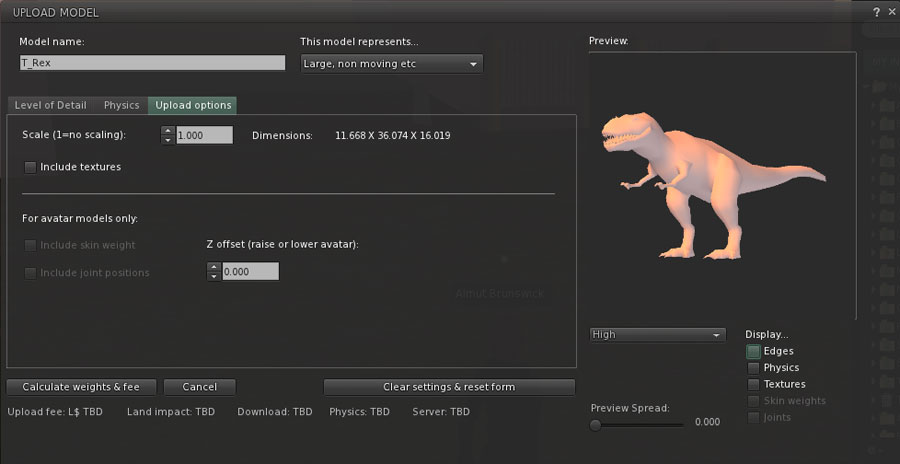Switch to the Level of Detail tab

click(x=50, y=105)
